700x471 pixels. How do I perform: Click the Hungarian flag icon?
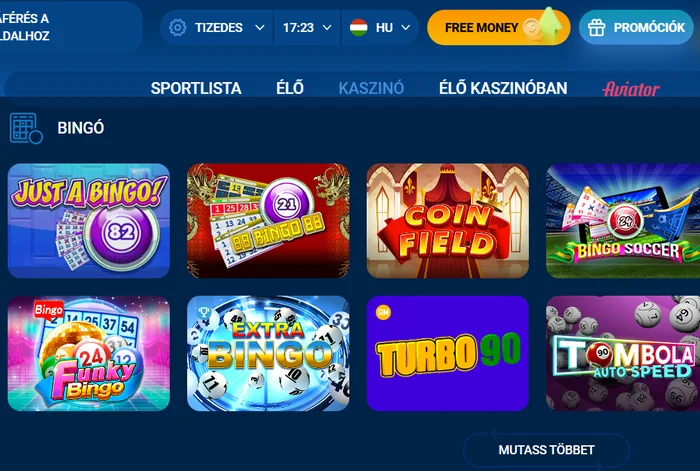(x=358, y=28)
